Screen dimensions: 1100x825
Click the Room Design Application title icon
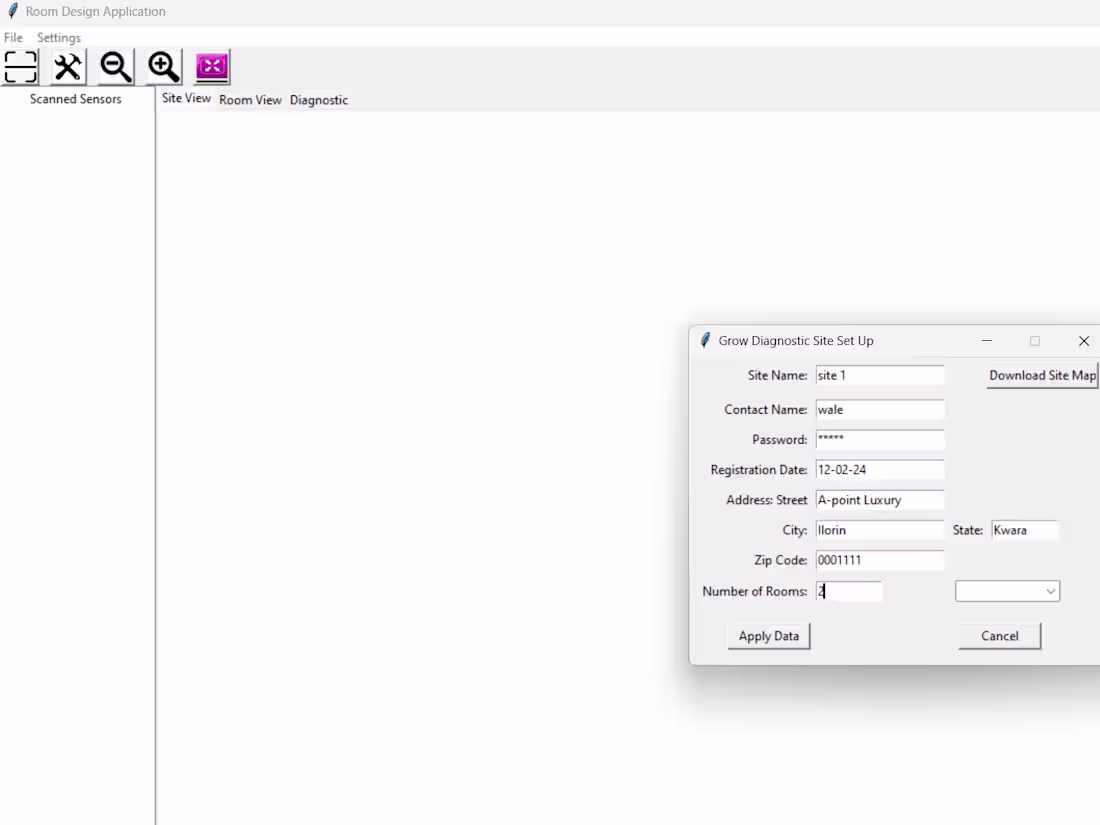(x=13, y=11)
